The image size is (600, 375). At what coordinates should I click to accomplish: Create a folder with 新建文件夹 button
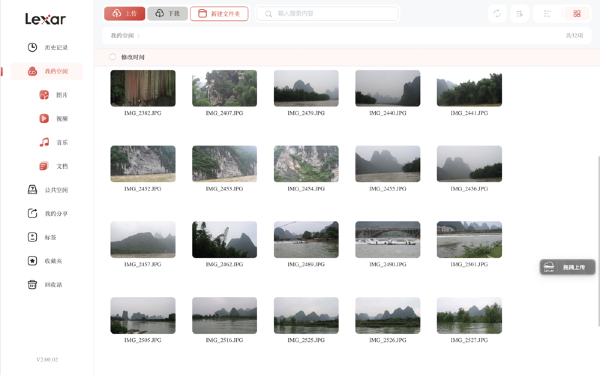(219, 14)
